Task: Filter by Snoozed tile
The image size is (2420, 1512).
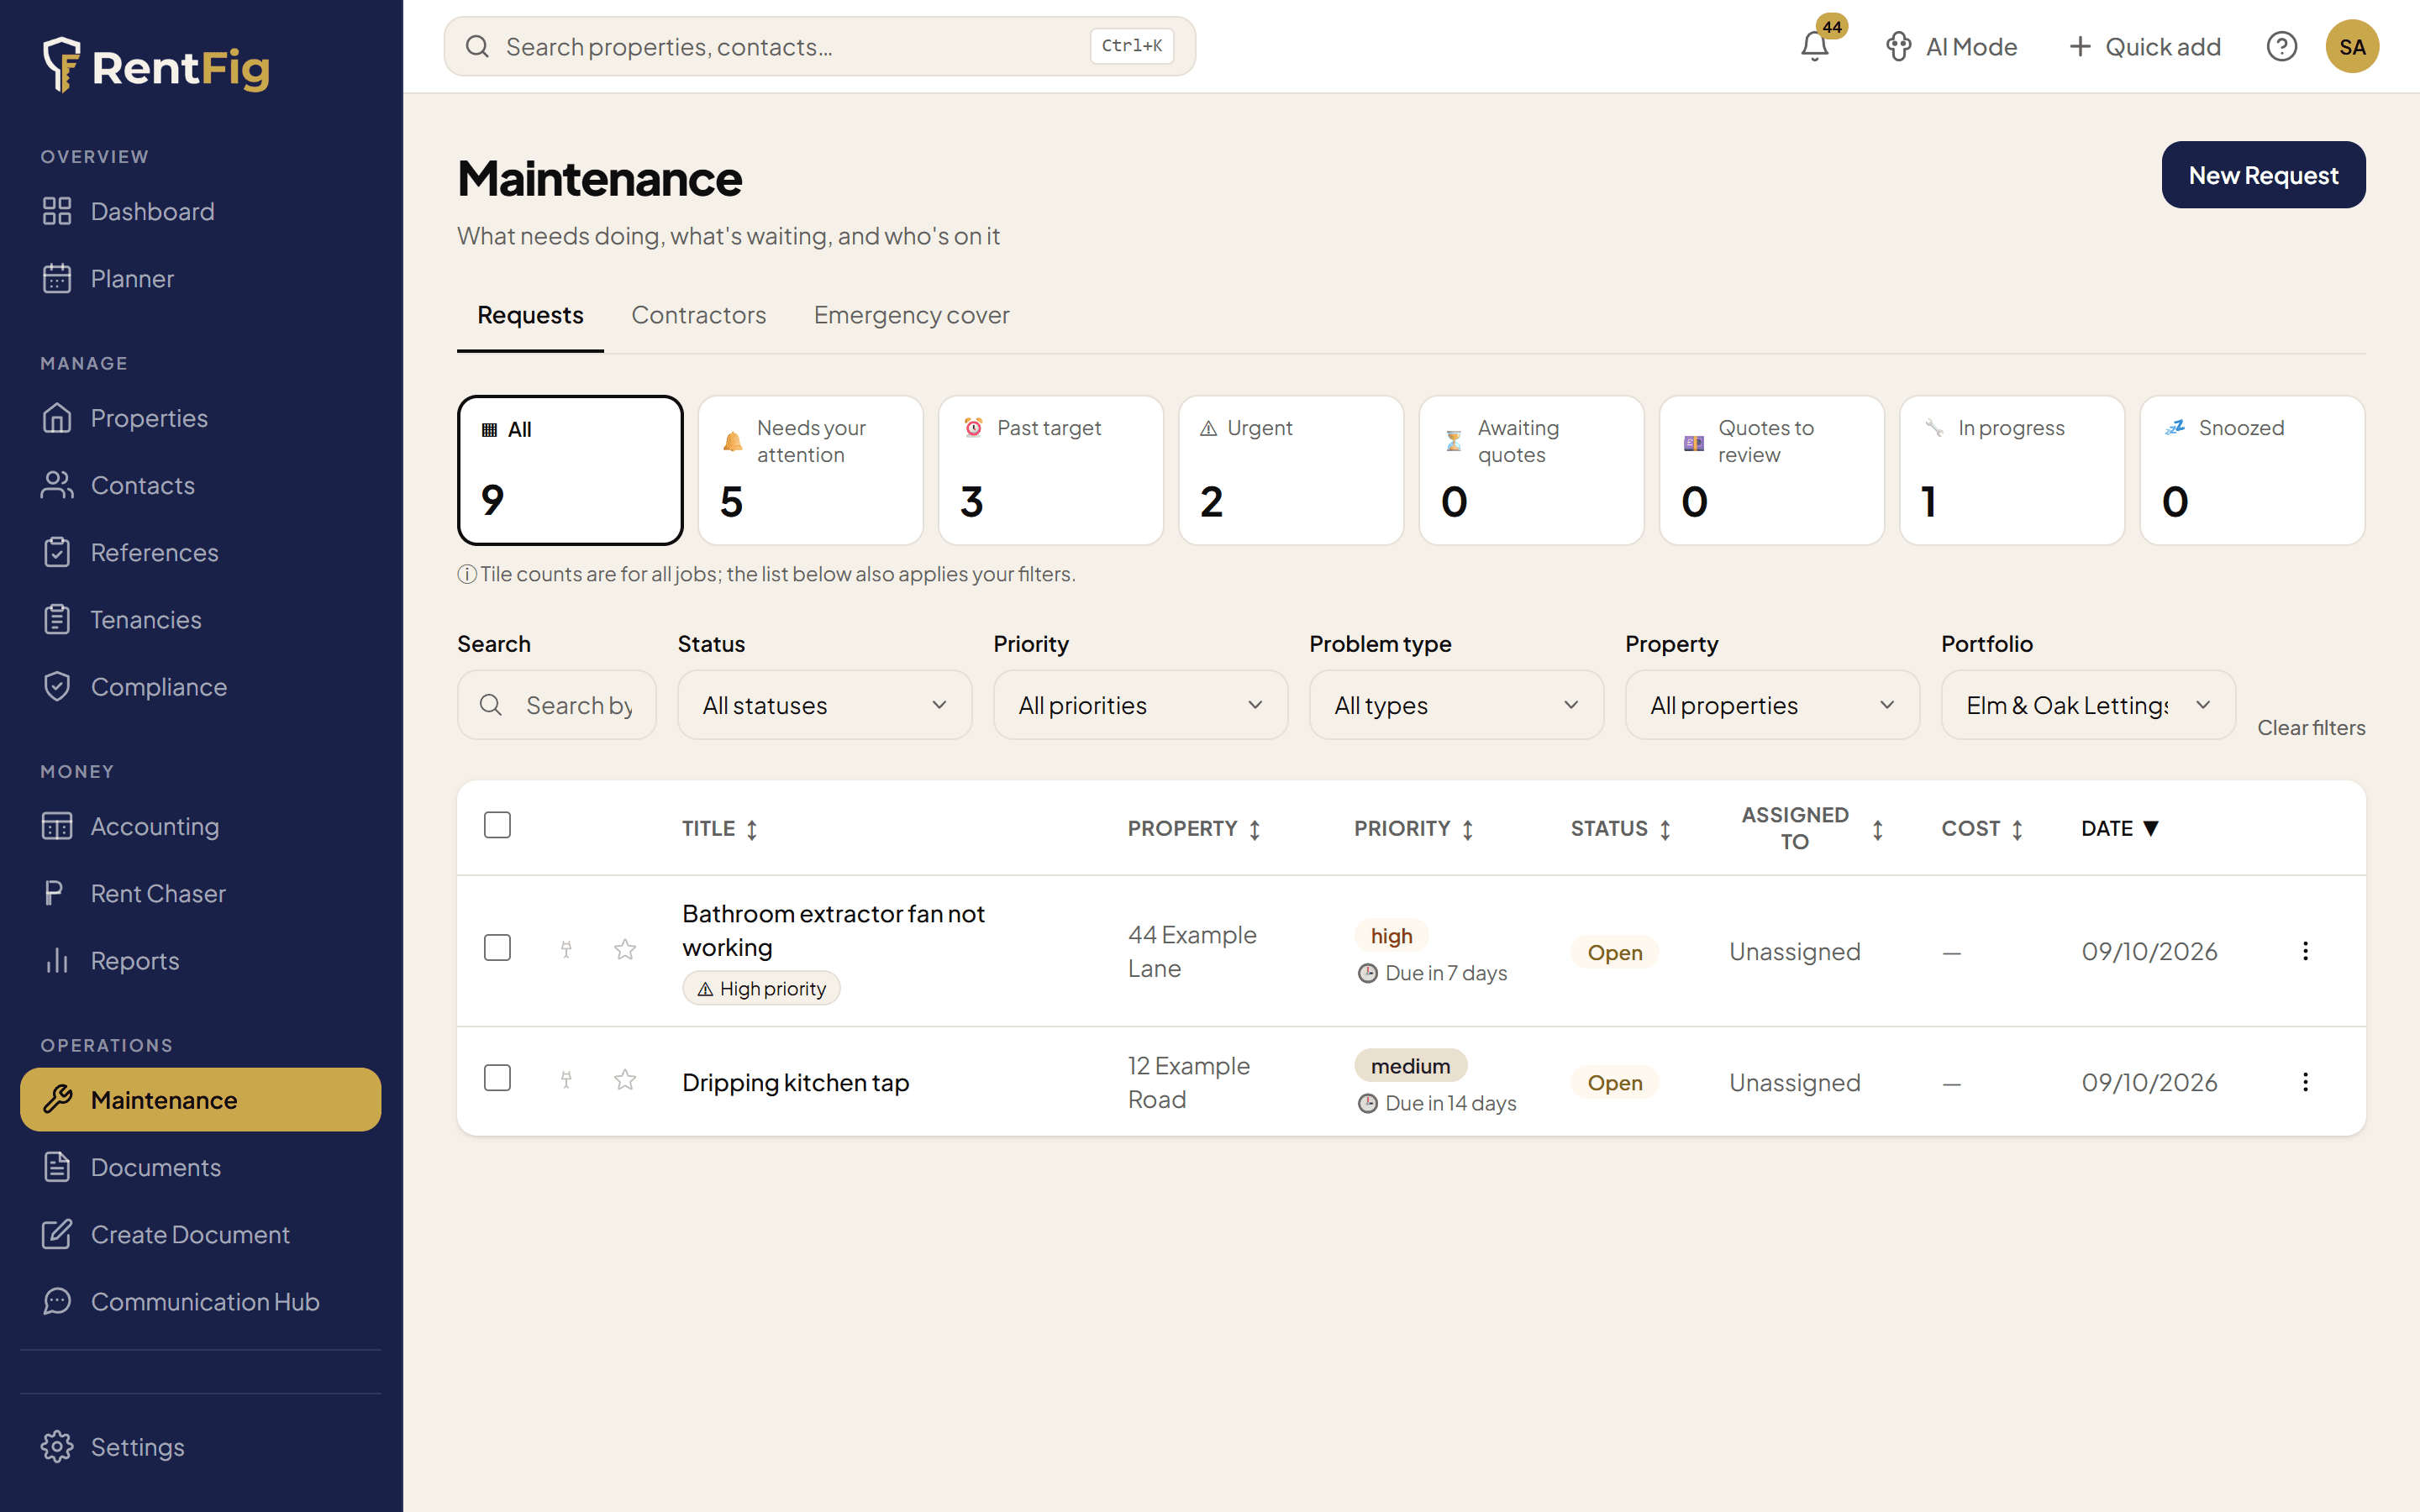Action: tap(2252, 470)
